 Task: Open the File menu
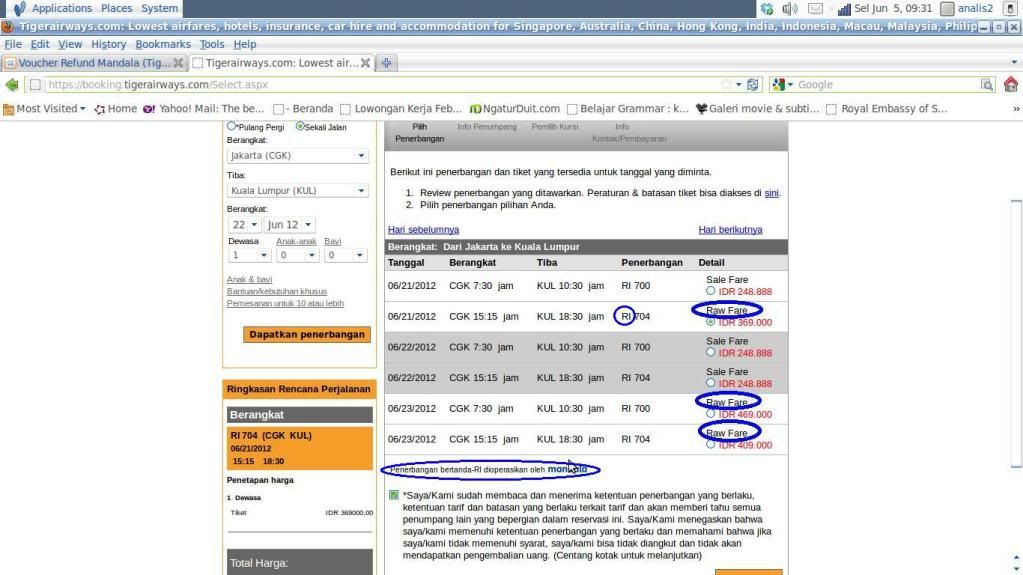pyautogui.click(x=13, y=44)
